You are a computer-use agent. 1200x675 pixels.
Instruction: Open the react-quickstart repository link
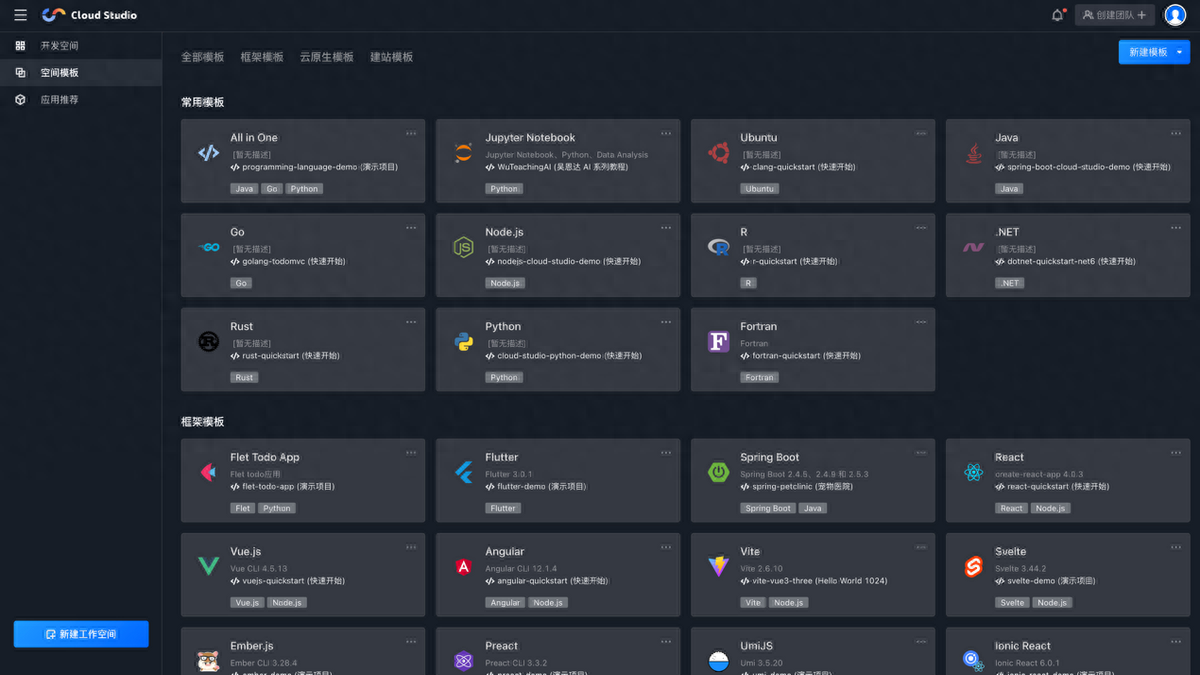[1051, 487]
